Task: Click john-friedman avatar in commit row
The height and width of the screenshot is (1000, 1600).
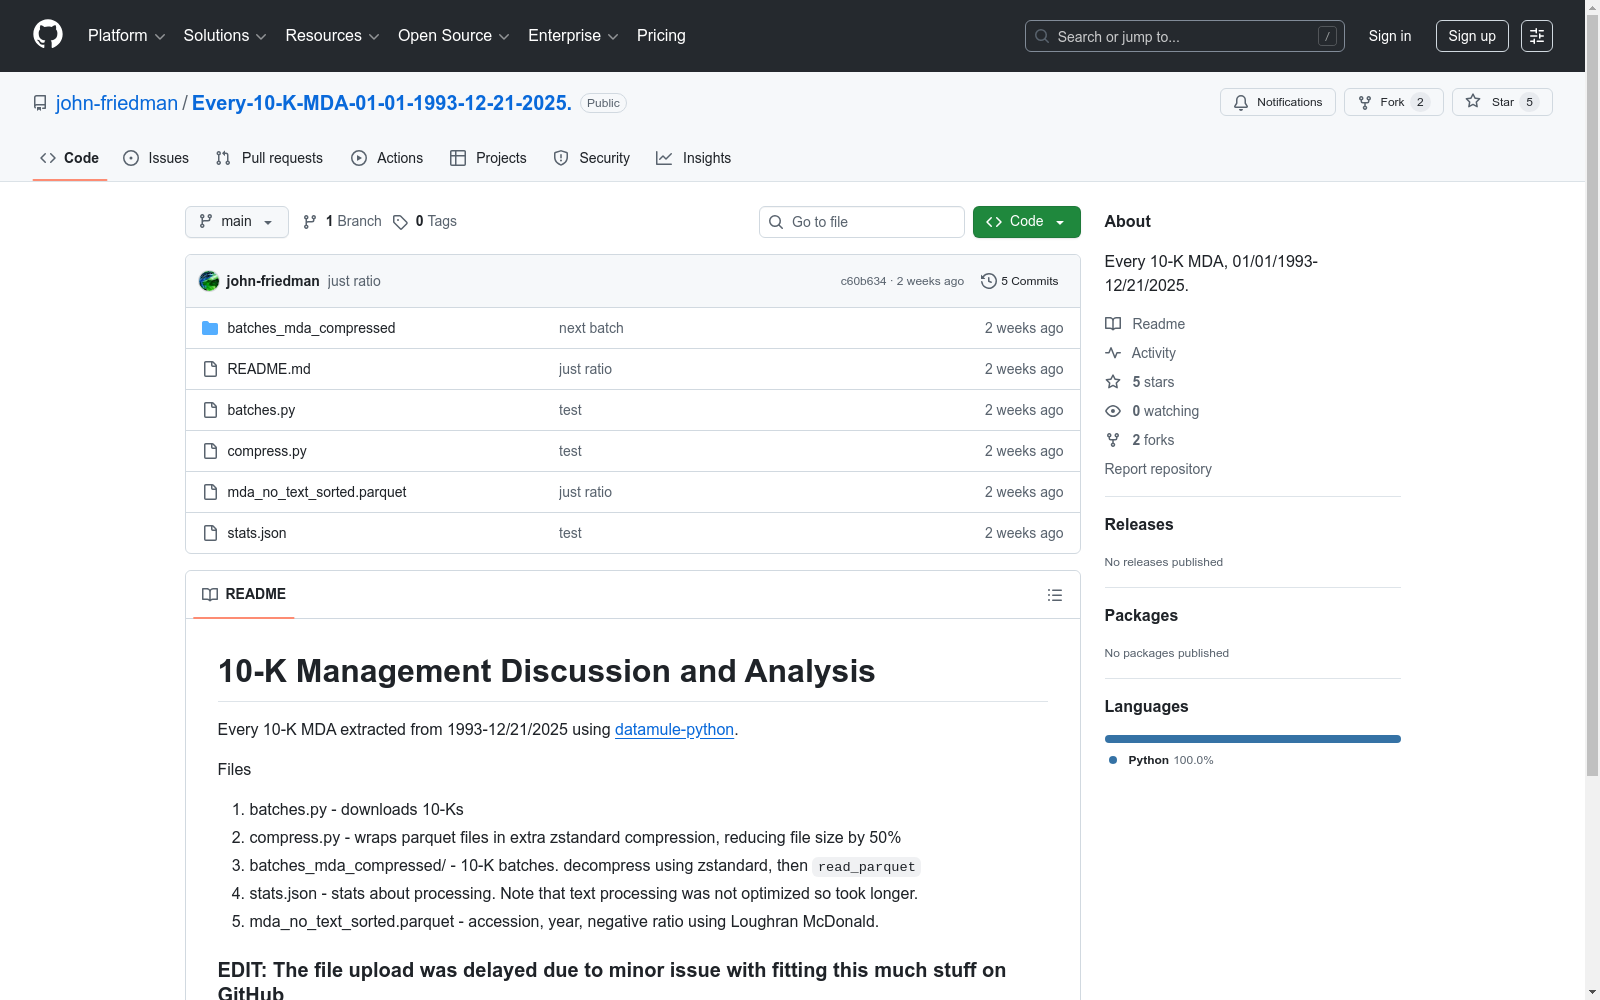Action: coord(209,281)
